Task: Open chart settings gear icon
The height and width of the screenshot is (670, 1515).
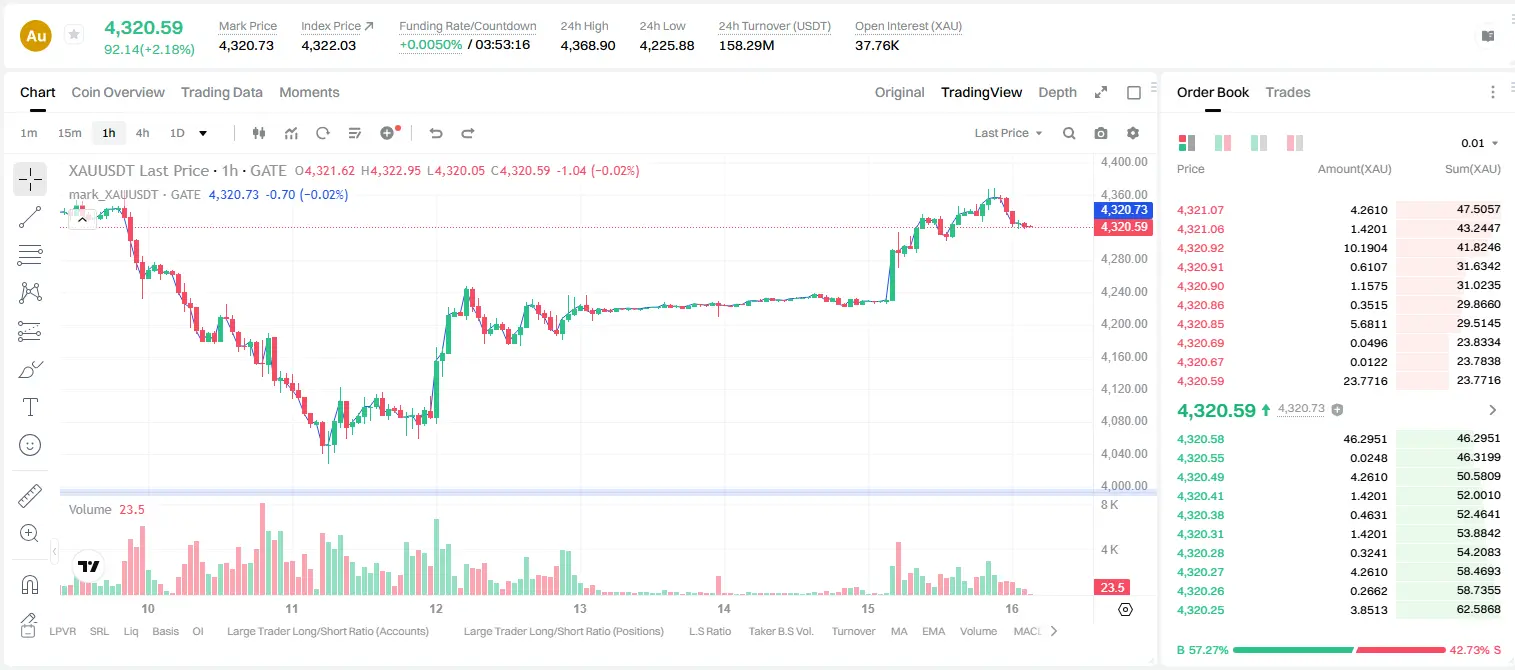Action: tap(1133, 133)
